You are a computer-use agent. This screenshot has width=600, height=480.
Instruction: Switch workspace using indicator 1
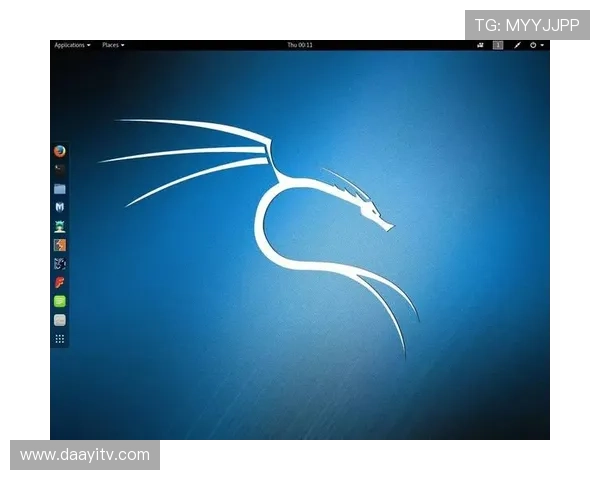point(498,45)
